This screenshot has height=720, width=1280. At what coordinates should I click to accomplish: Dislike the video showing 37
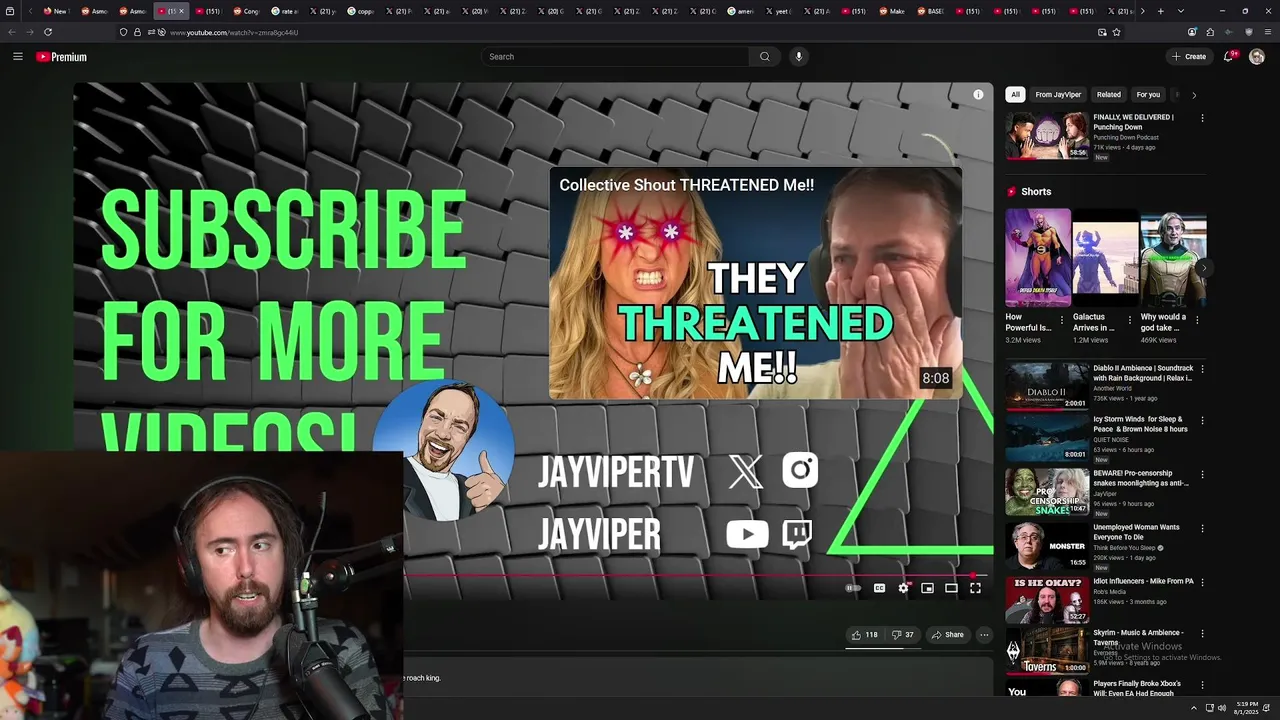pyautogui.click(x=902, y=635)
